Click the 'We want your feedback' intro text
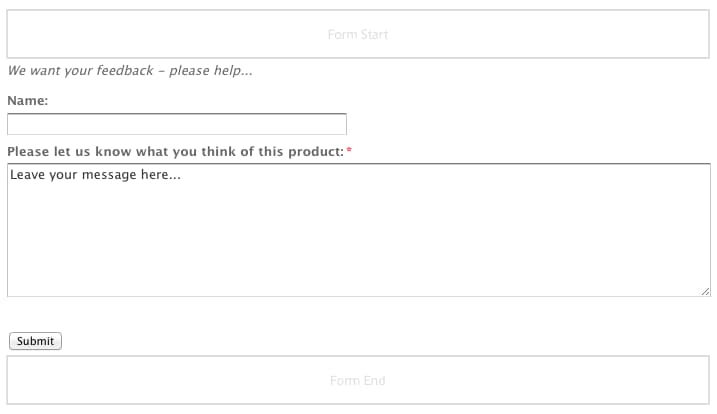This screenshot has height=414, width=717. 130,71
